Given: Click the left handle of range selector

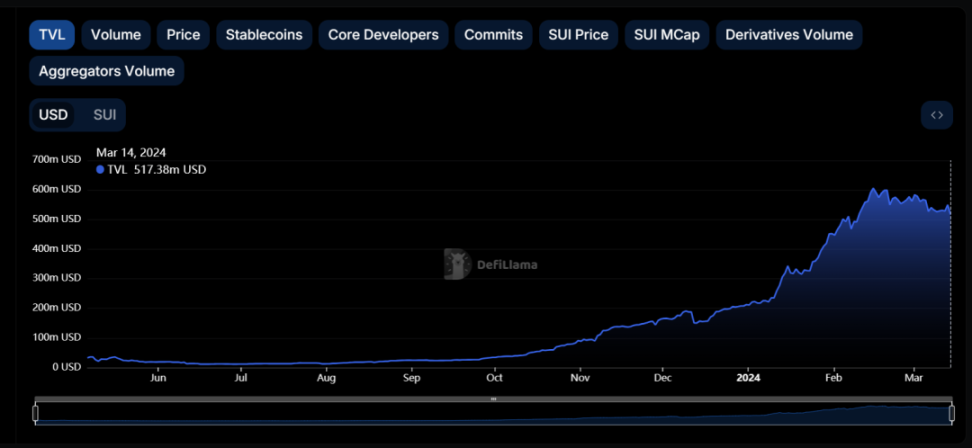Looking at the screenshot, I should tap(36, 412).
